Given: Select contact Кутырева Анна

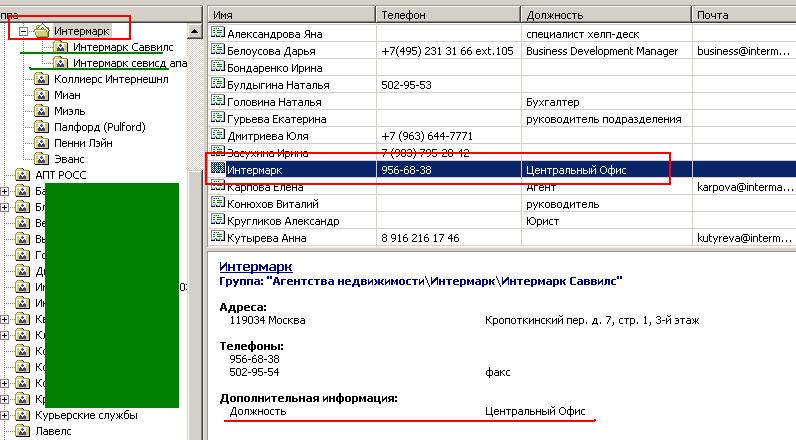Looking at the screenshot, I should [267, 238].
